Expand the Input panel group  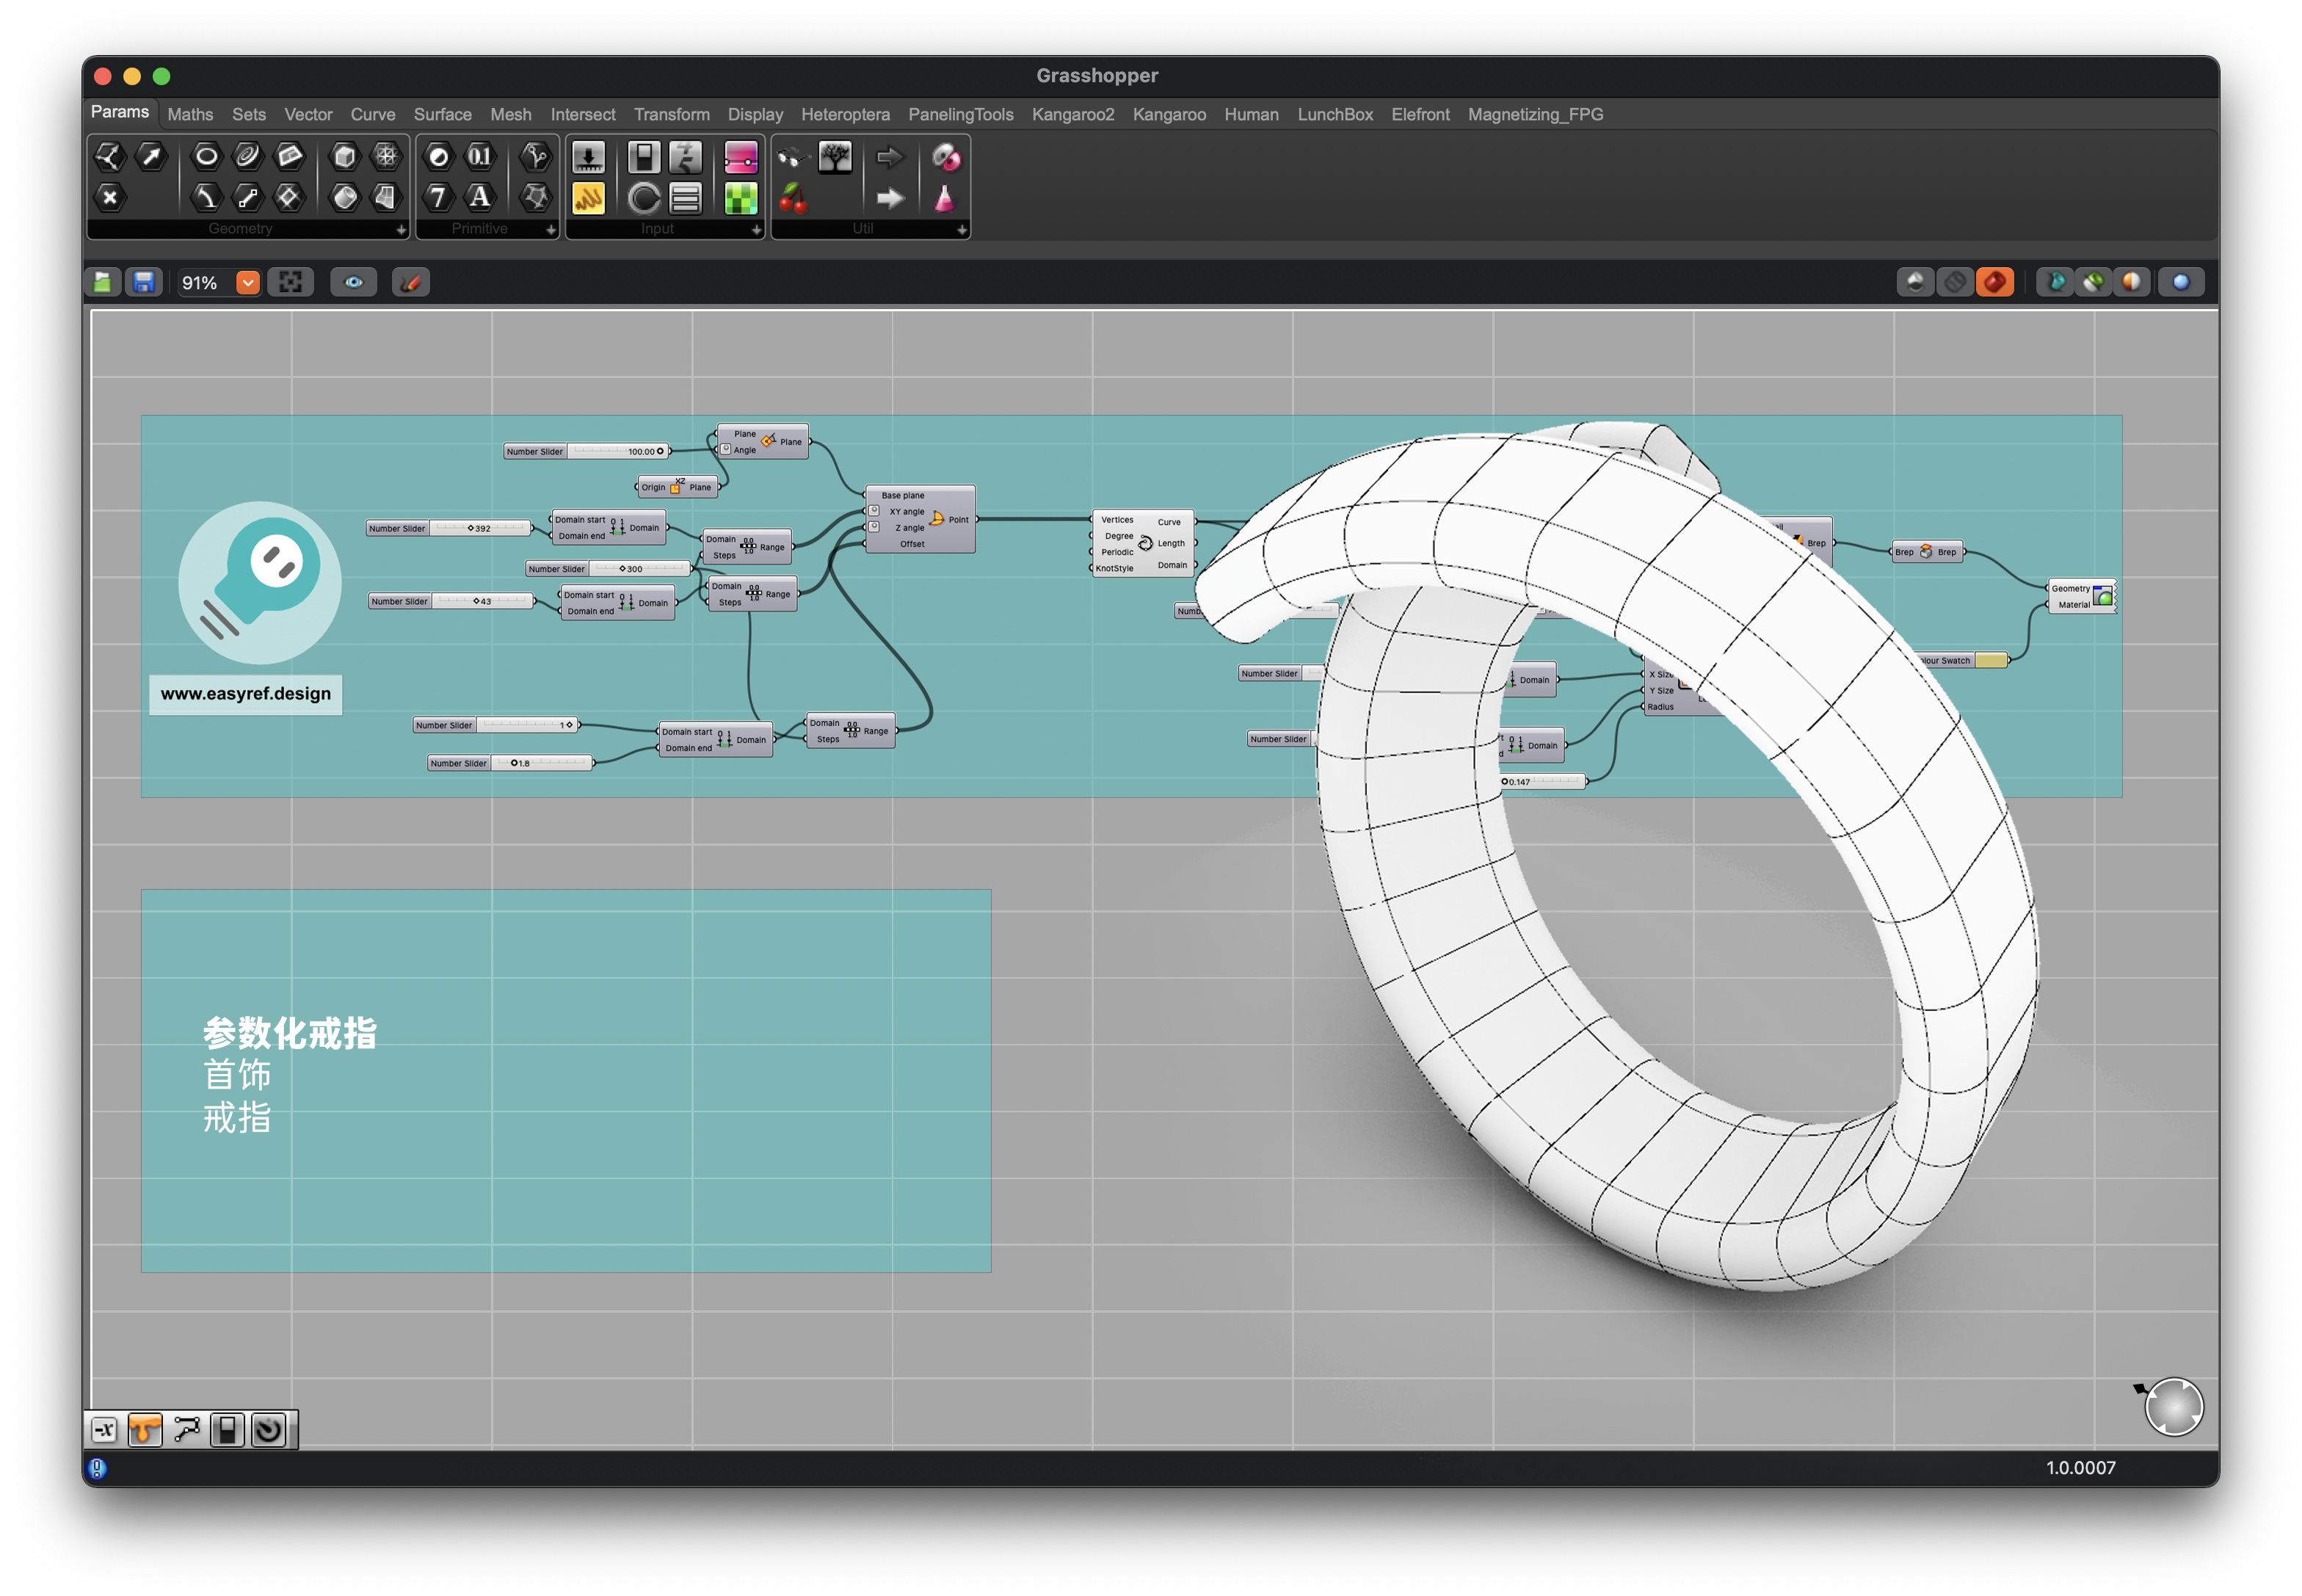[756, 230]
